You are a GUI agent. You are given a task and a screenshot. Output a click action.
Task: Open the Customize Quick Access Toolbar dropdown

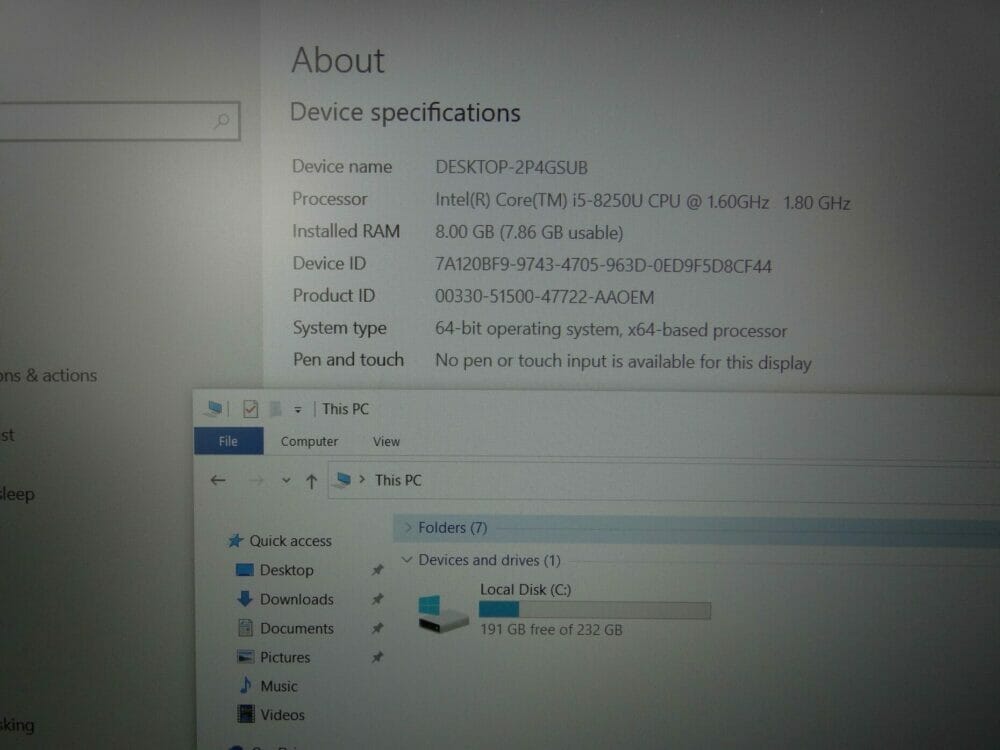pyautogui.click(x=297, y=409)
